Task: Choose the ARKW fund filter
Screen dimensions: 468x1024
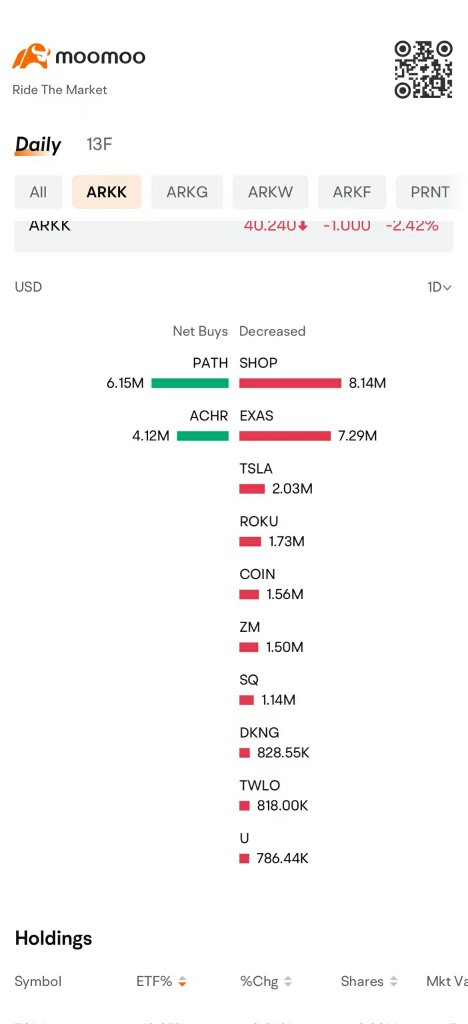Action: (x=270, y=192)
